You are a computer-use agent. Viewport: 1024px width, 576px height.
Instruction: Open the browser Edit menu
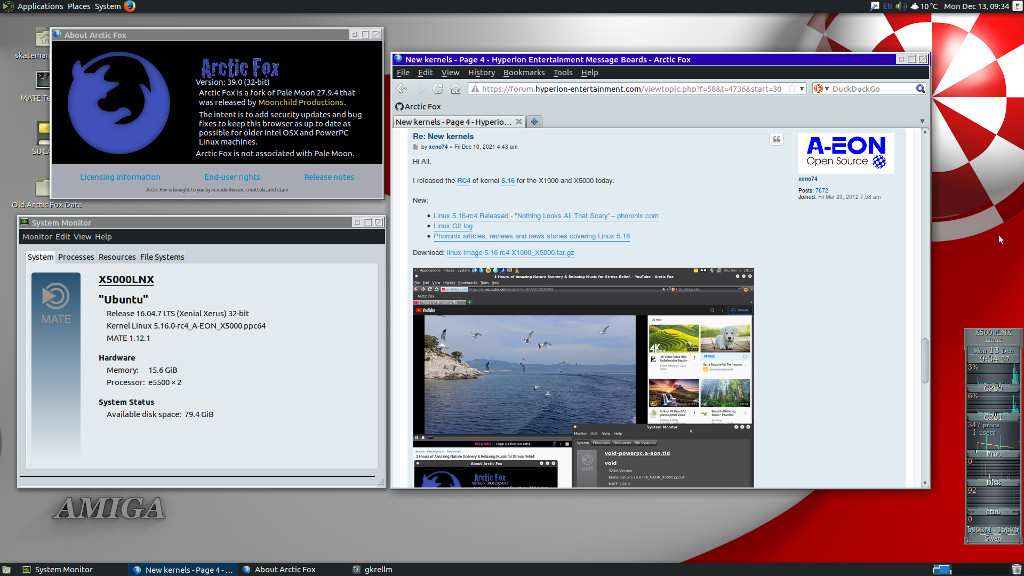(x=425, y=72)
